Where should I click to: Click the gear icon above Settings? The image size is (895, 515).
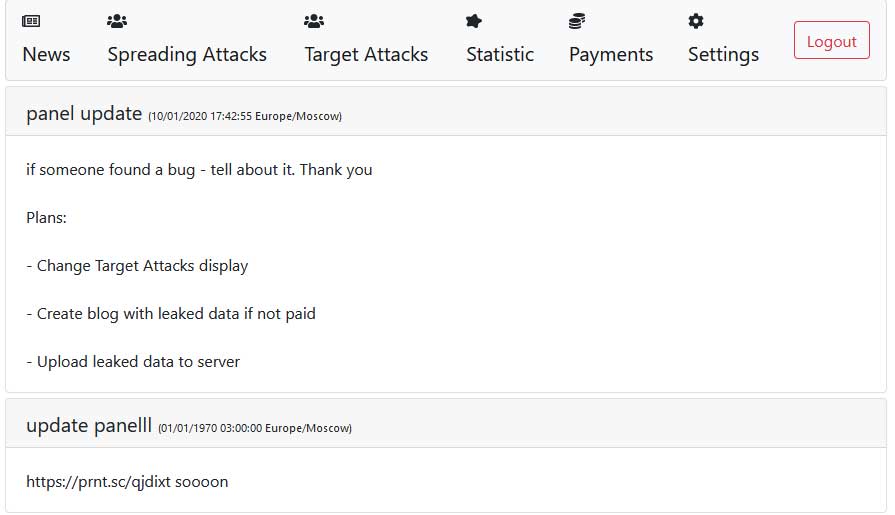click(696, 21)
